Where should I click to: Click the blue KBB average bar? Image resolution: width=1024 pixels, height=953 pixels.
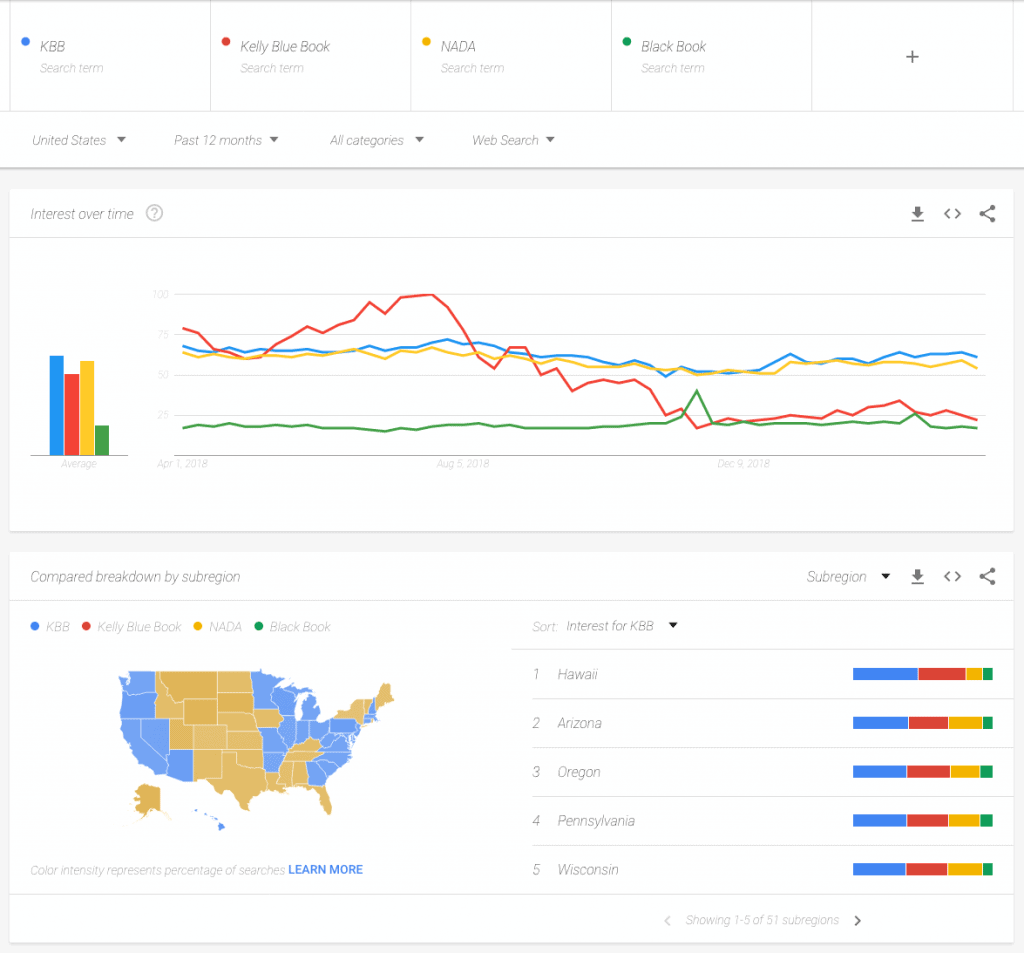coord(57,405)
